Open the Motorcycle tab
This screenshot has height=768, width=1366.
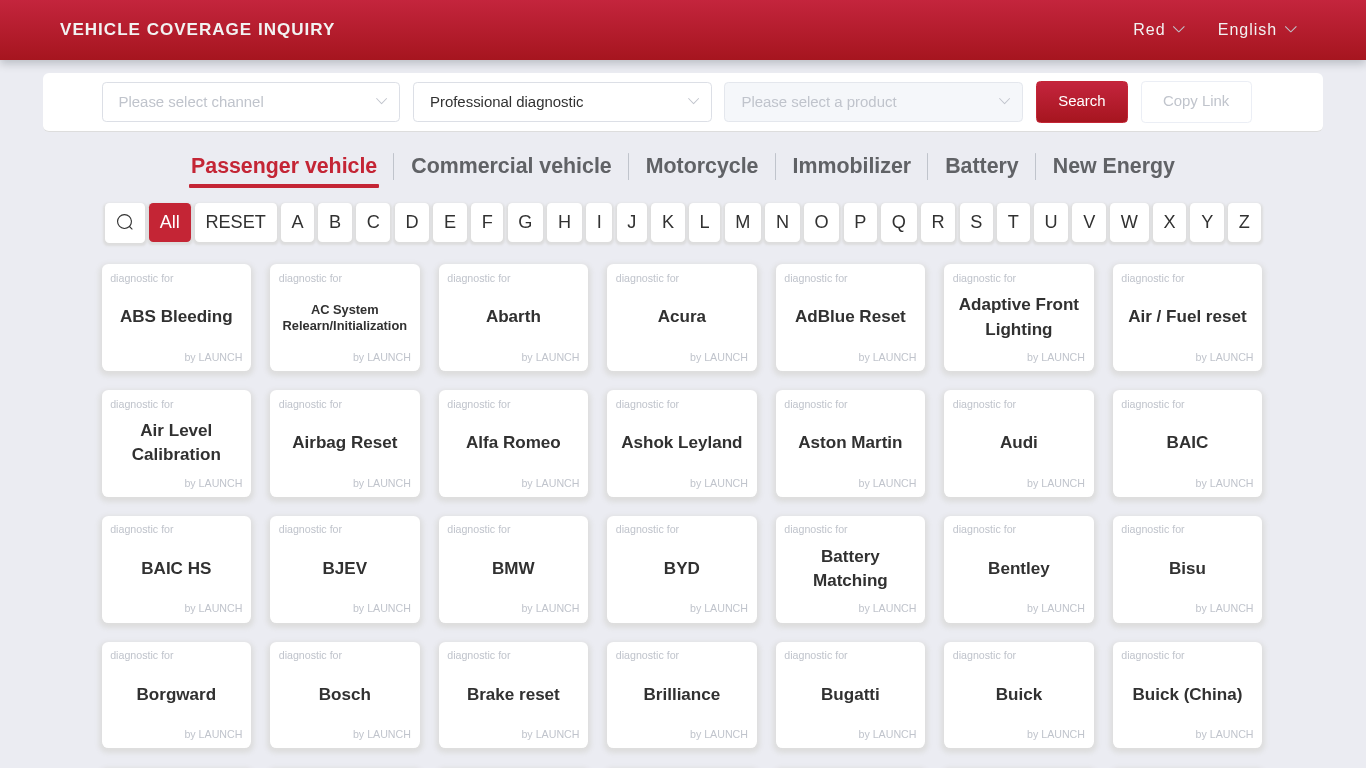[702, 166]
